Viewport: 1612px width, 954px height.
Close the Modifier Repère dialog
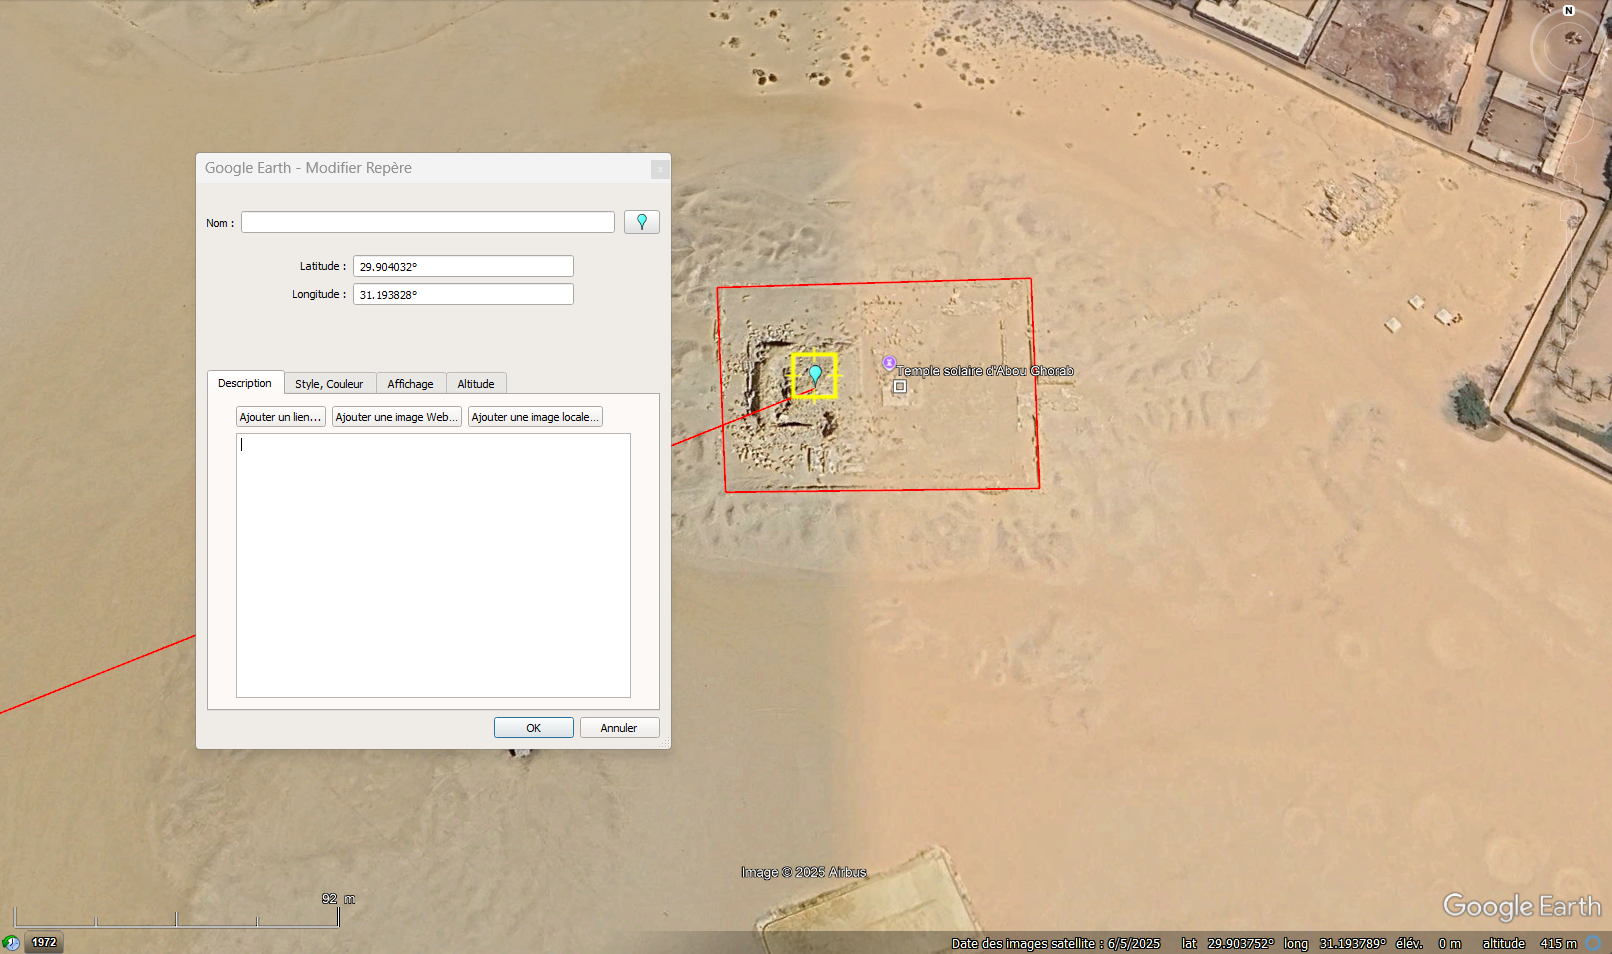(659, 169)
